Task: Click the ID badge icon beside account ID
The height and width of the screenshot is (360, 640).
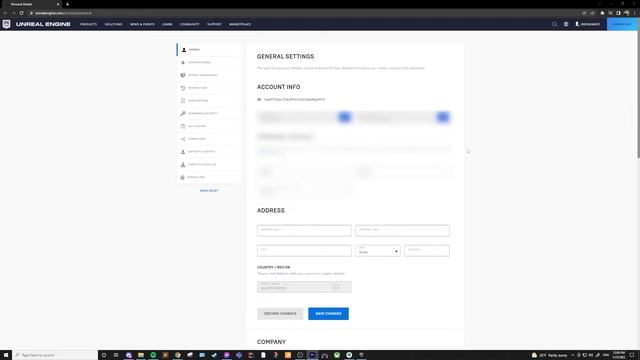Action: pyautogui.click(x=259, y=100)
